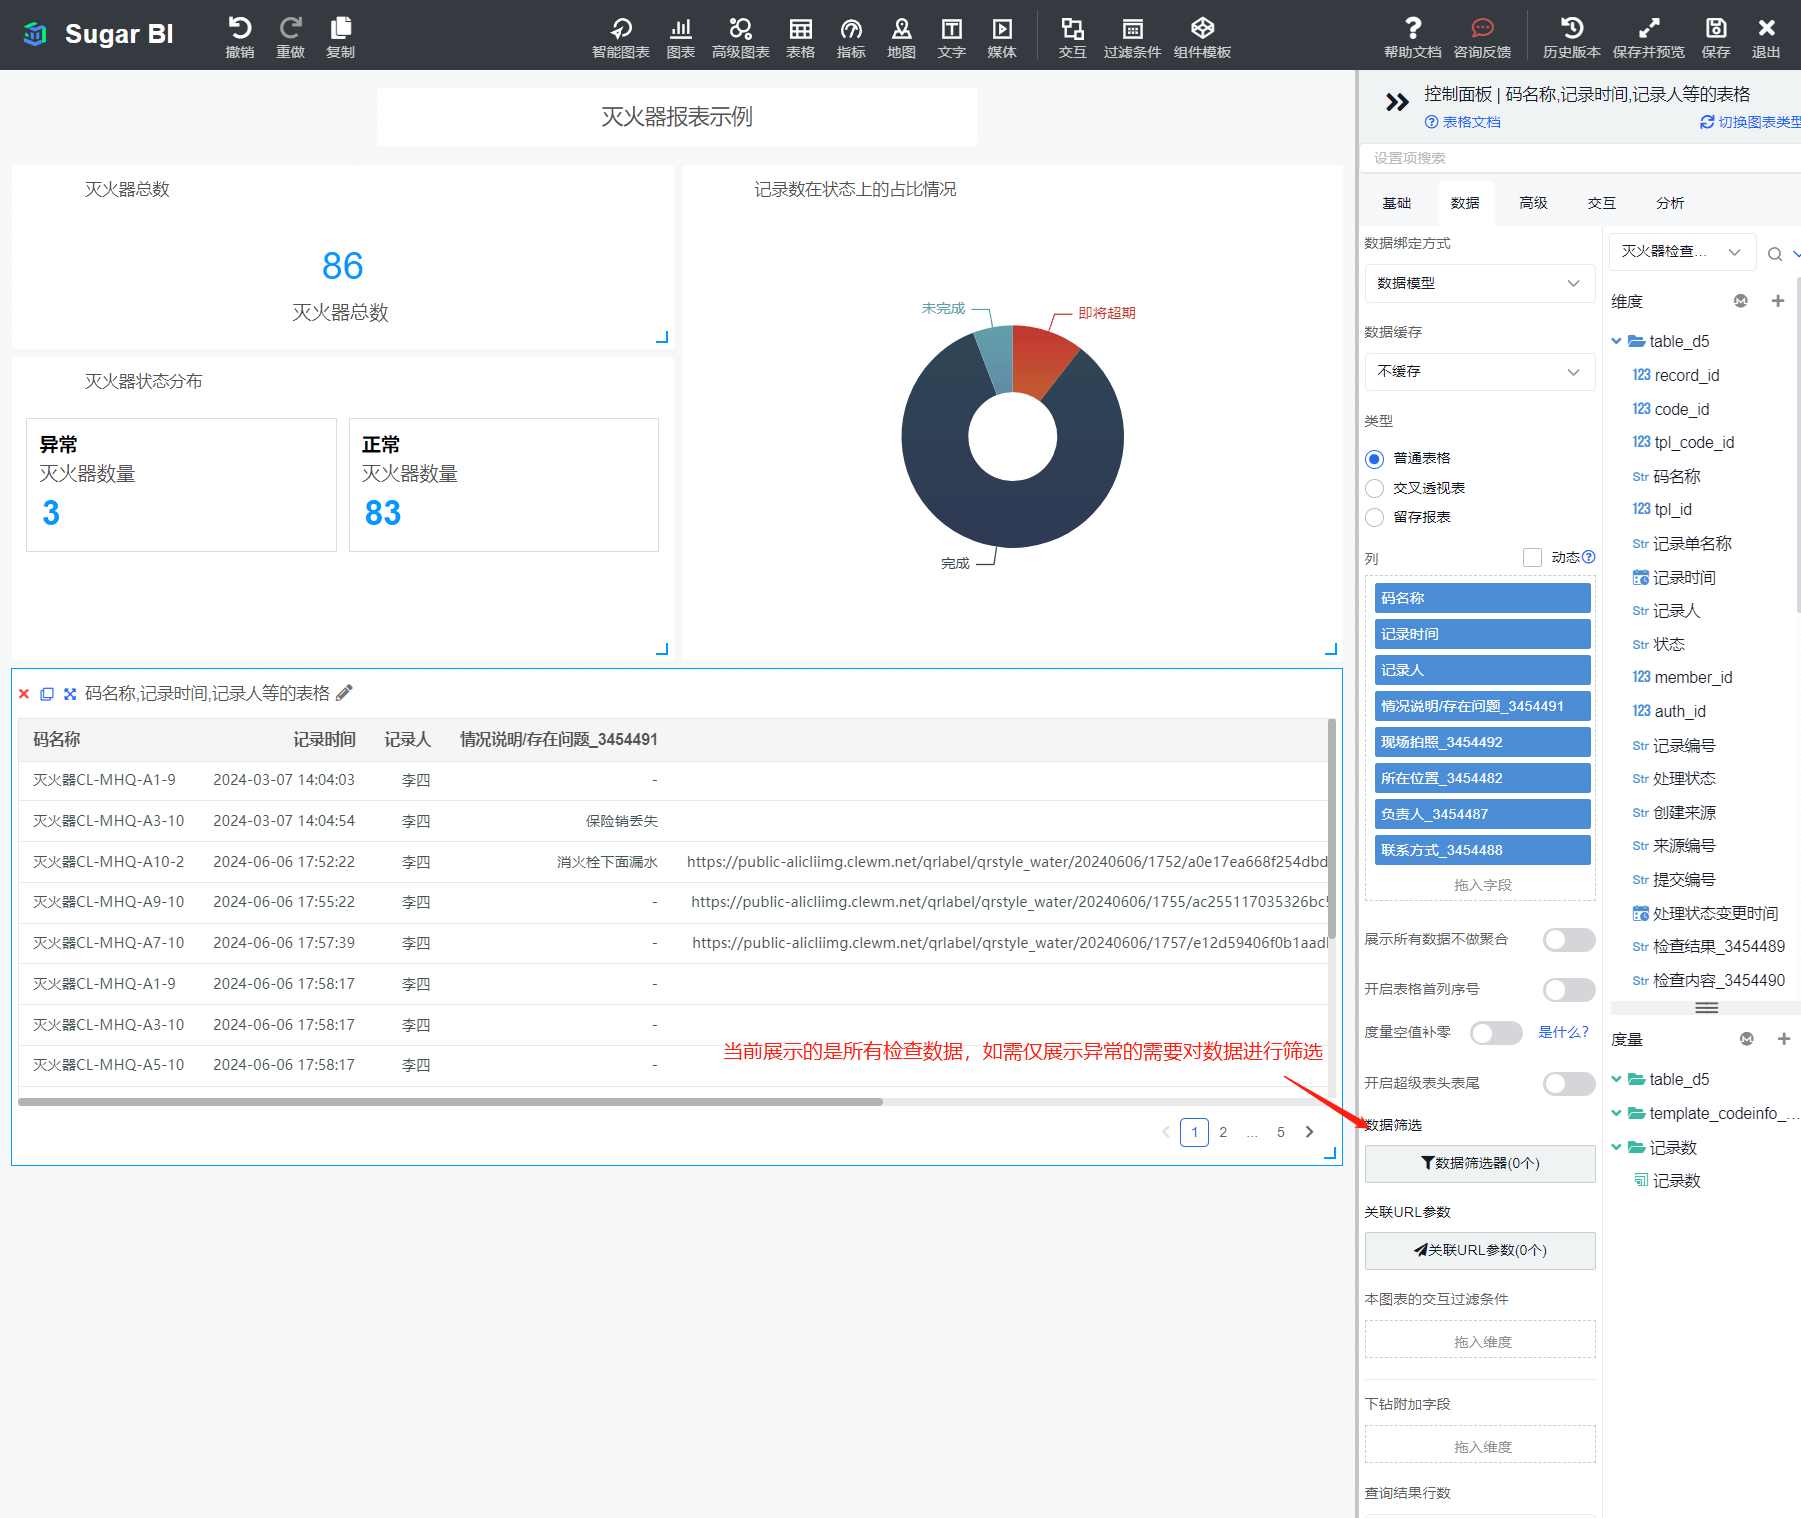The width and height of the screenshot is (1801, 1518).
Task: Switch to the 分析 tab
Action: 1670,203
